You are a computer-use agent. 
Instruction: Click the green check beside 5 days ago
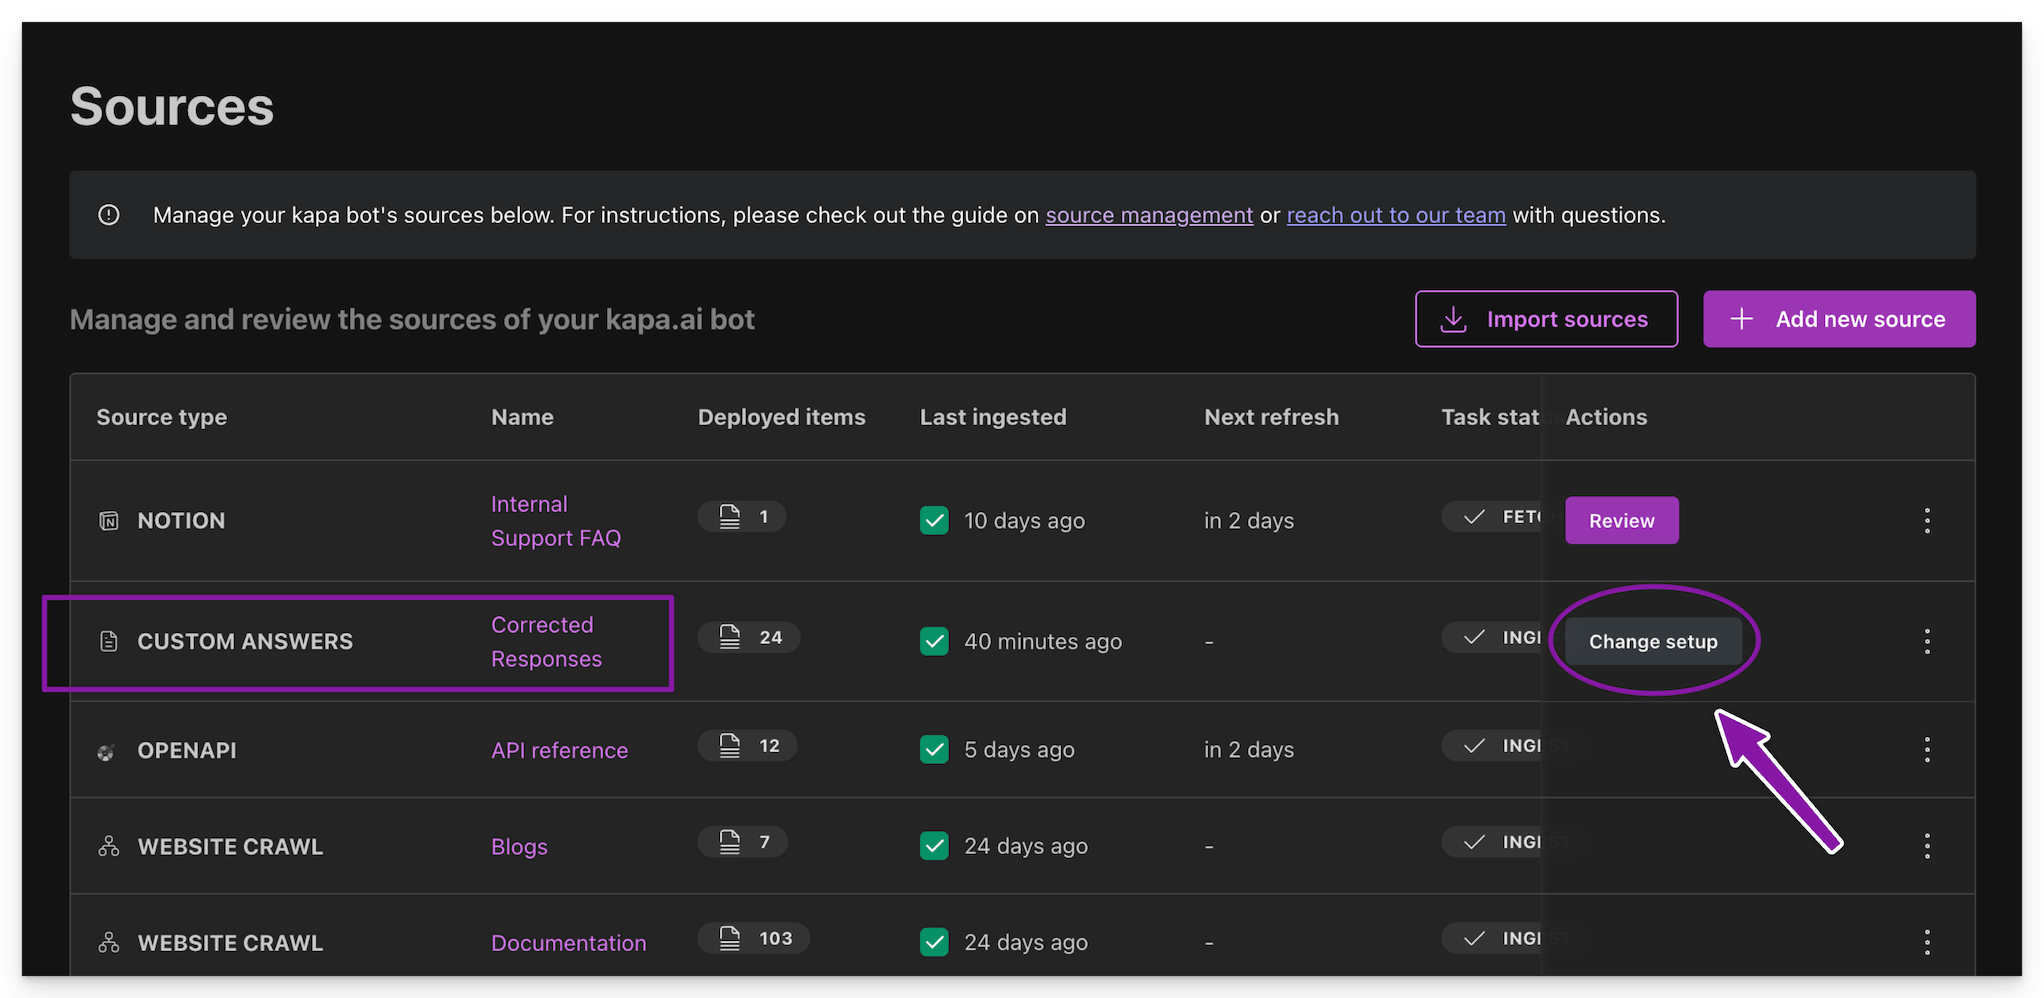pyautogui.click(x=934, y=749)
